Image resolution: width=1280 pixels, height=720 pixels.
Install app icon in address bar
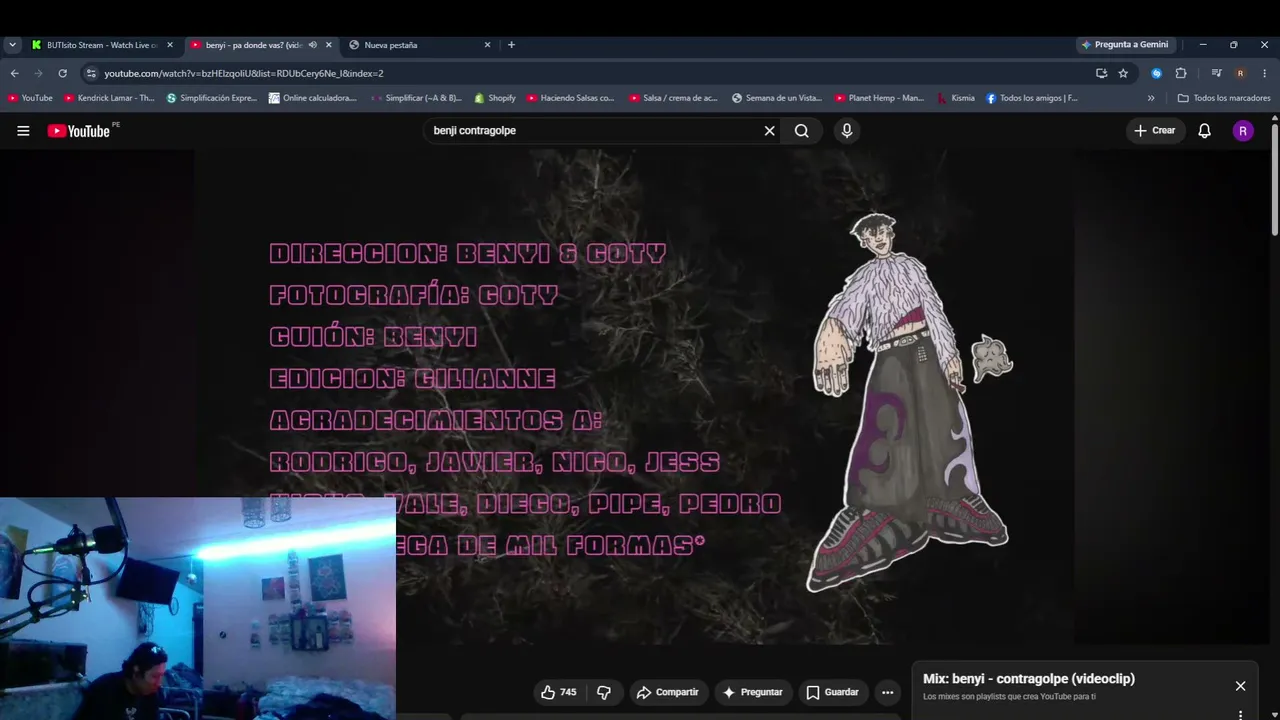[x=1101, y=73]
